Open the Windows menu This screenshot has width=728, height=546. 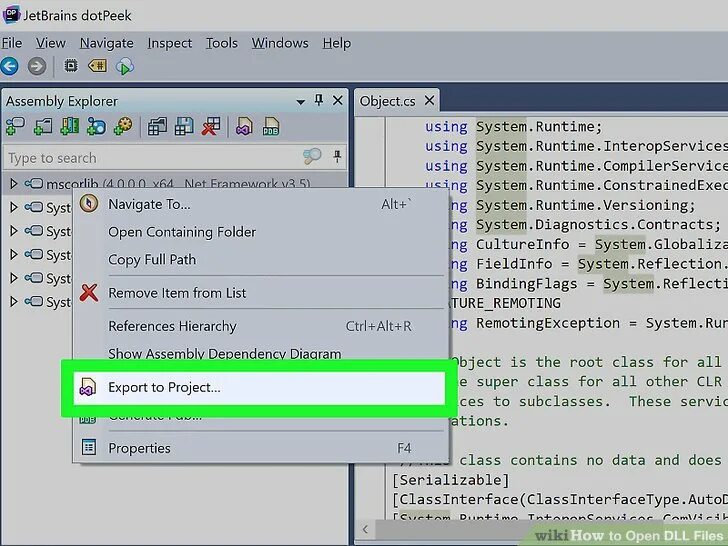[x=280, y=43]
